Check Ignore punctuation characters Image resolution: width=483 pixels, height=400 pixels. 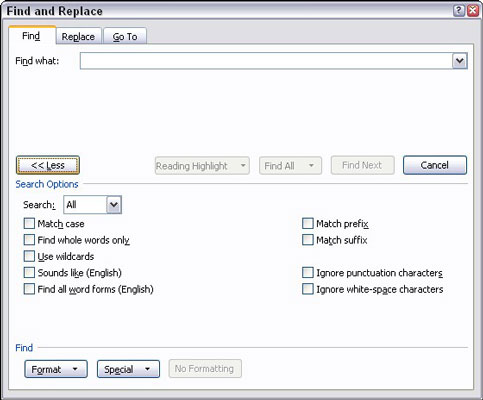coord(308,272)
